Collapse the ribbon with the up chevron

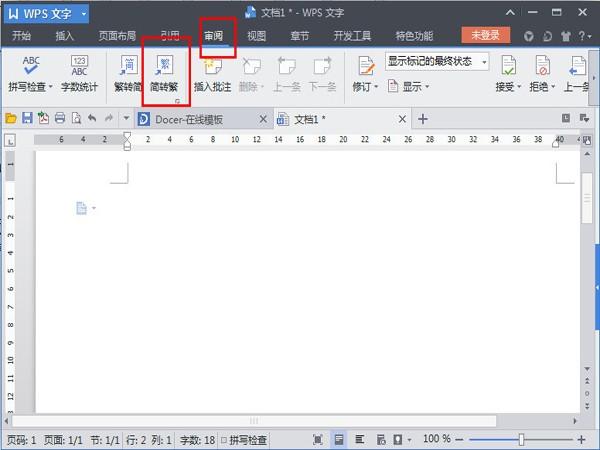click(x=510, y=13)
